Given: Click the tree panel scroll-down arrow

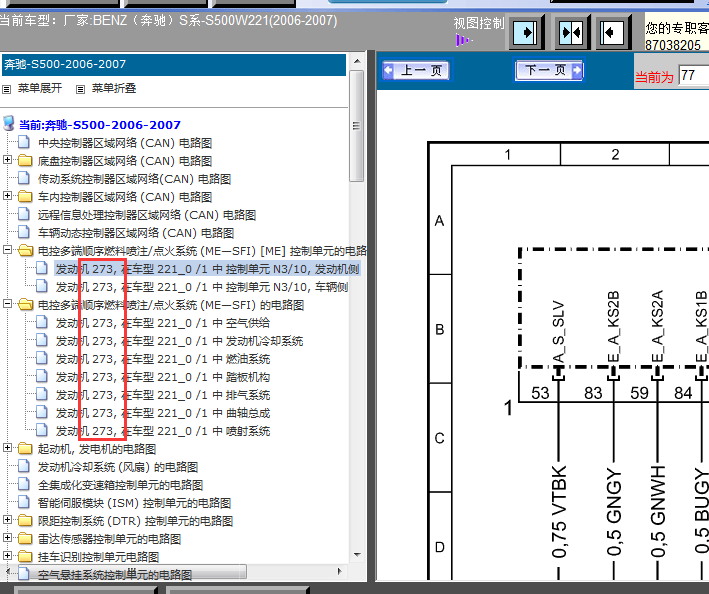Looking at the screenshot, I should [x=357, y=554].
